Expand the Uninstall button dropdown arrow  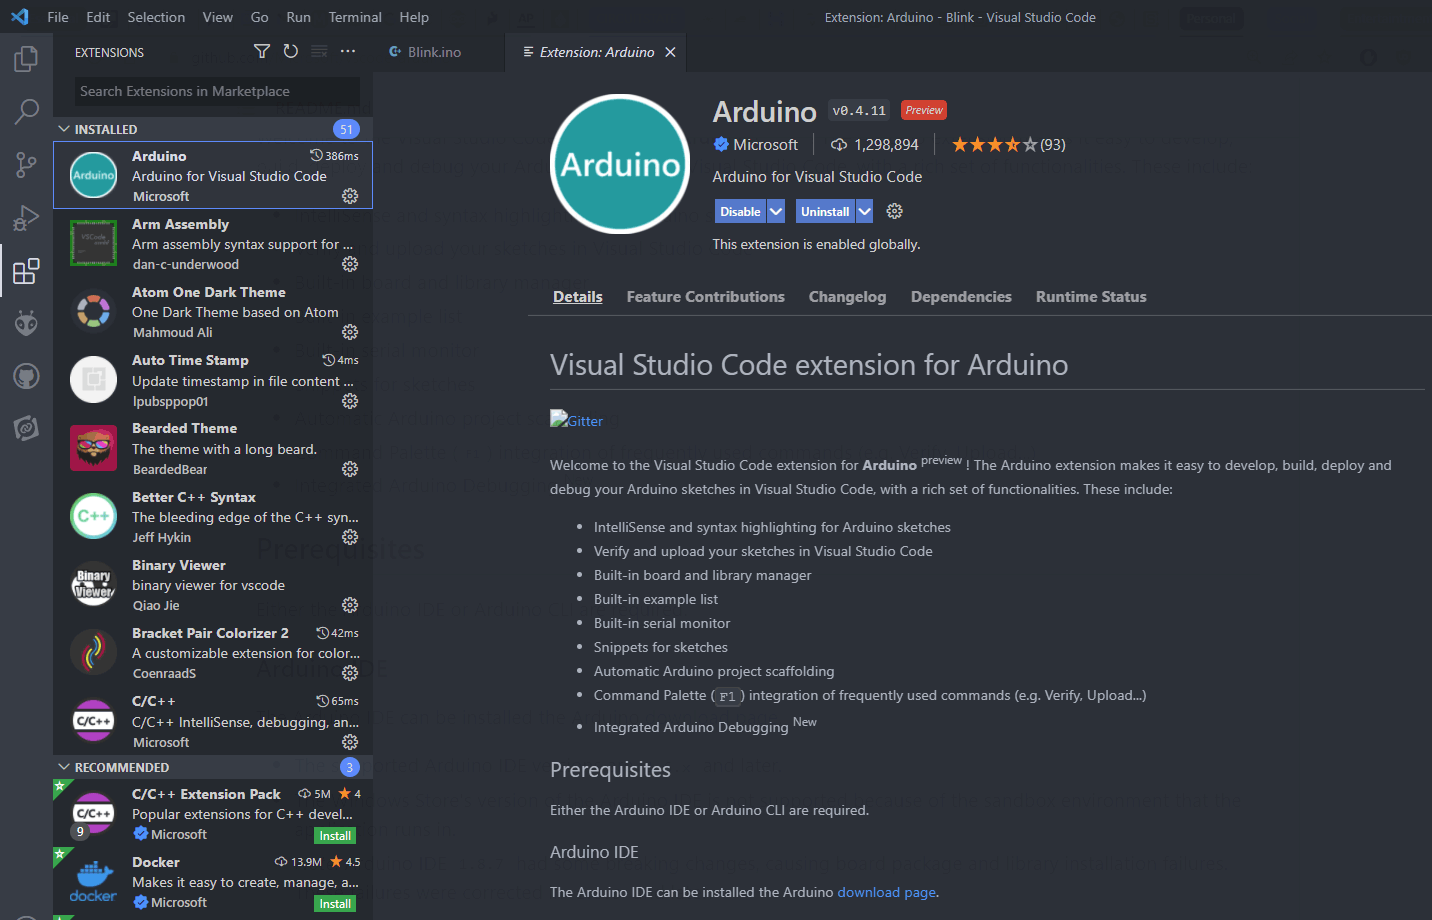pyautogui.click(x=864, y=211)
